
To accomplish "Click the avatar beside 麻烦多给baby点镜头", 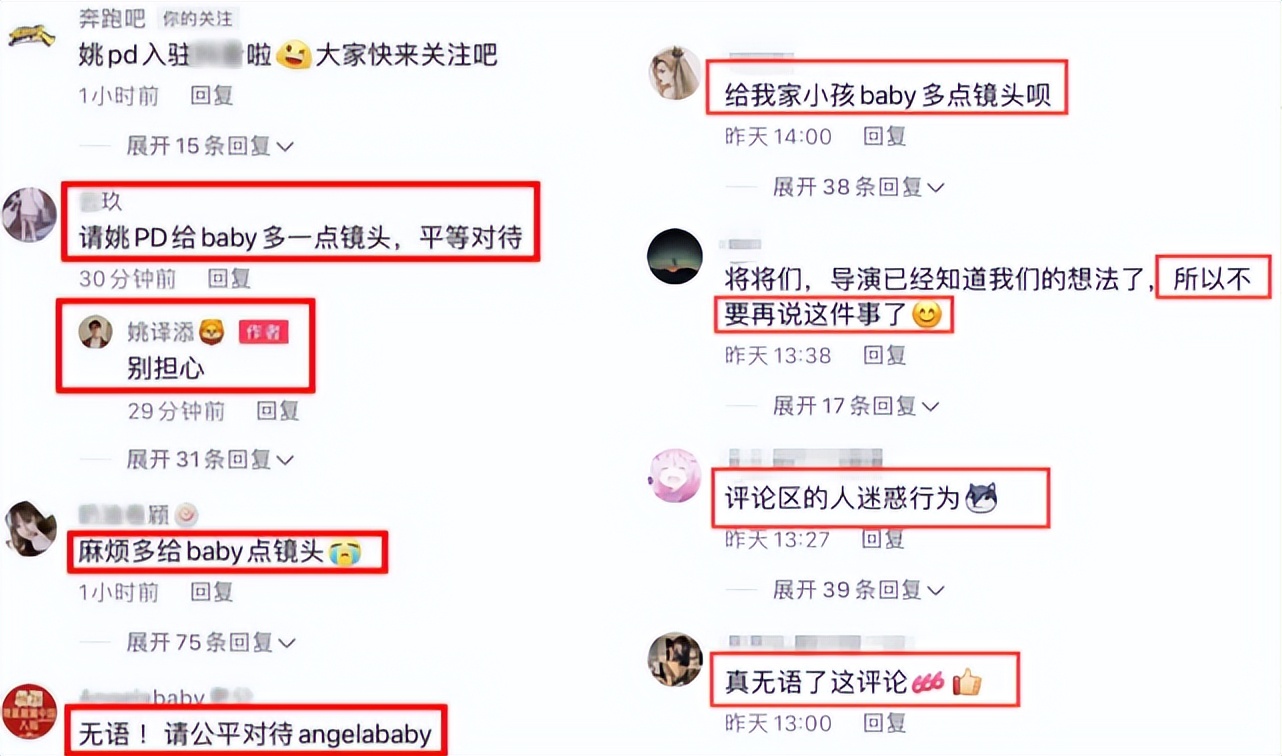I will point(30,529).
